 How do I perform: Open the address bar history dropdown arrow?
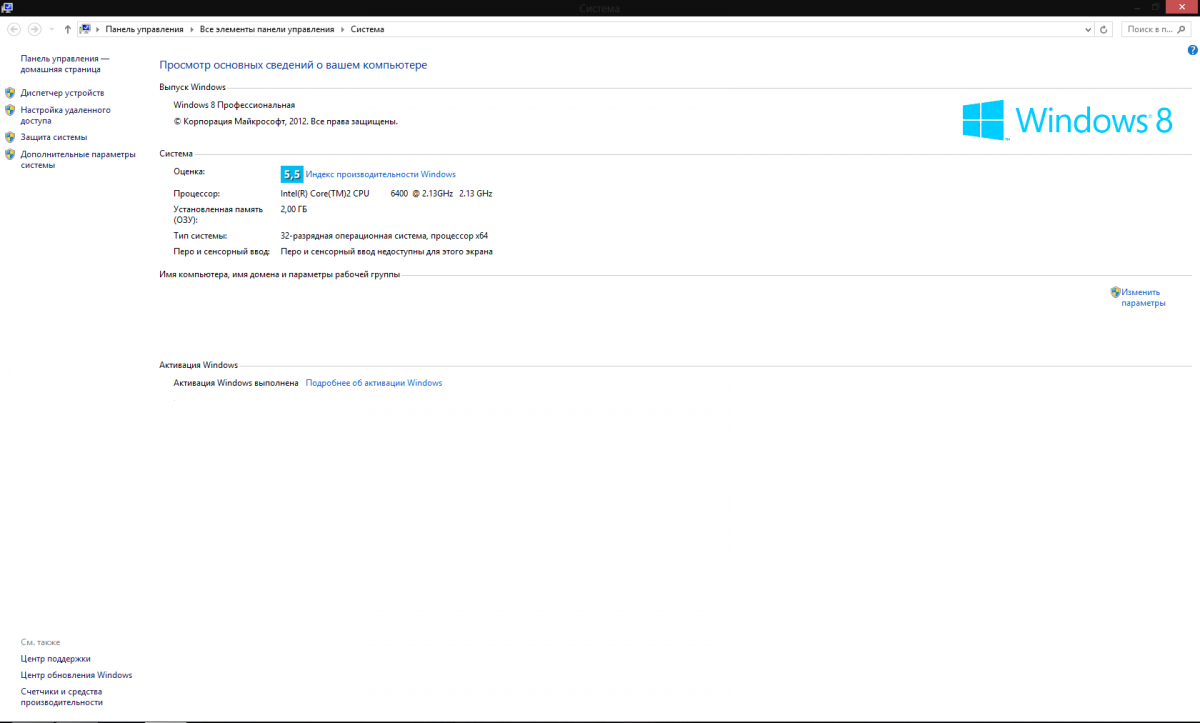click(1088, 30)
